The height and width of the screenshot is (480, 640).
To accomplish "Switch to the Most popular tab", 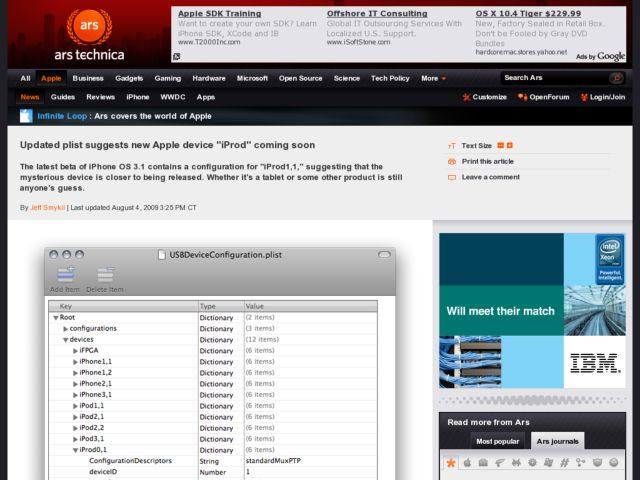I will (x=497, y=441).
